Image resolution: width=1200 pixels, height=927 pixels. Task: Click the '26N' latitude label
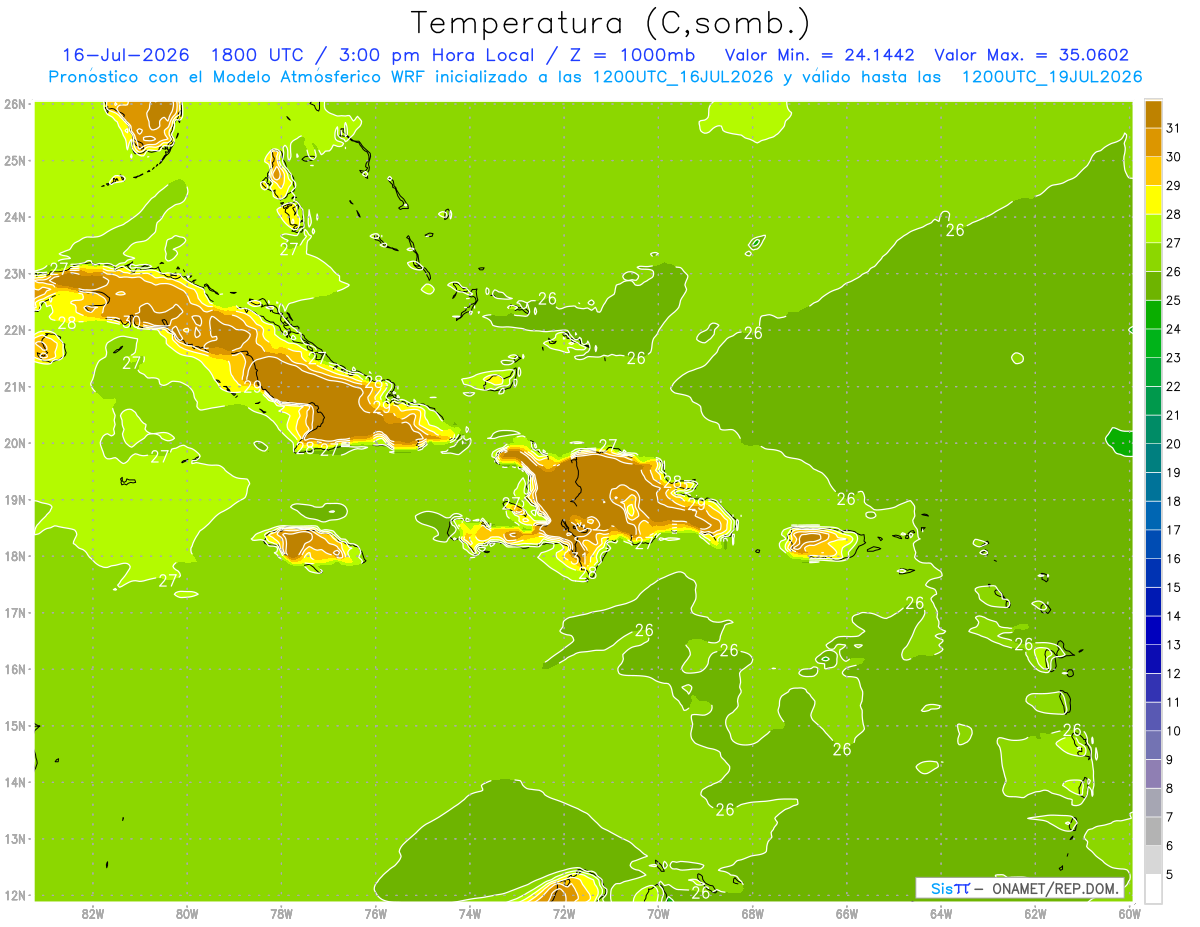tap(14, 103)
